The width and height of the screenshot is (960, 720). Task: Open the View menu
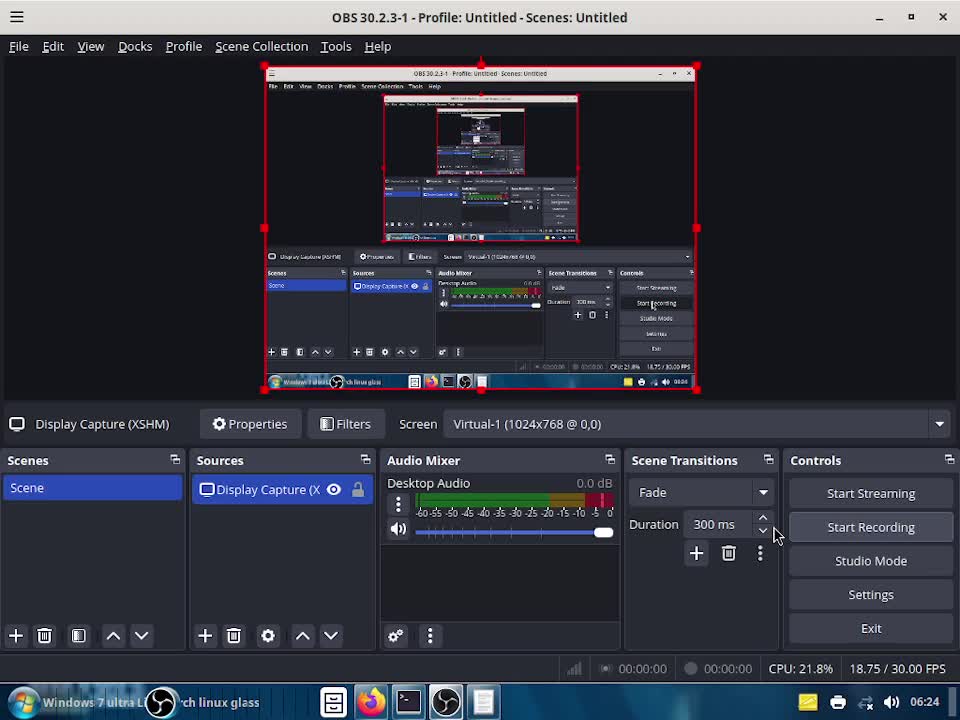coord(91,47)
